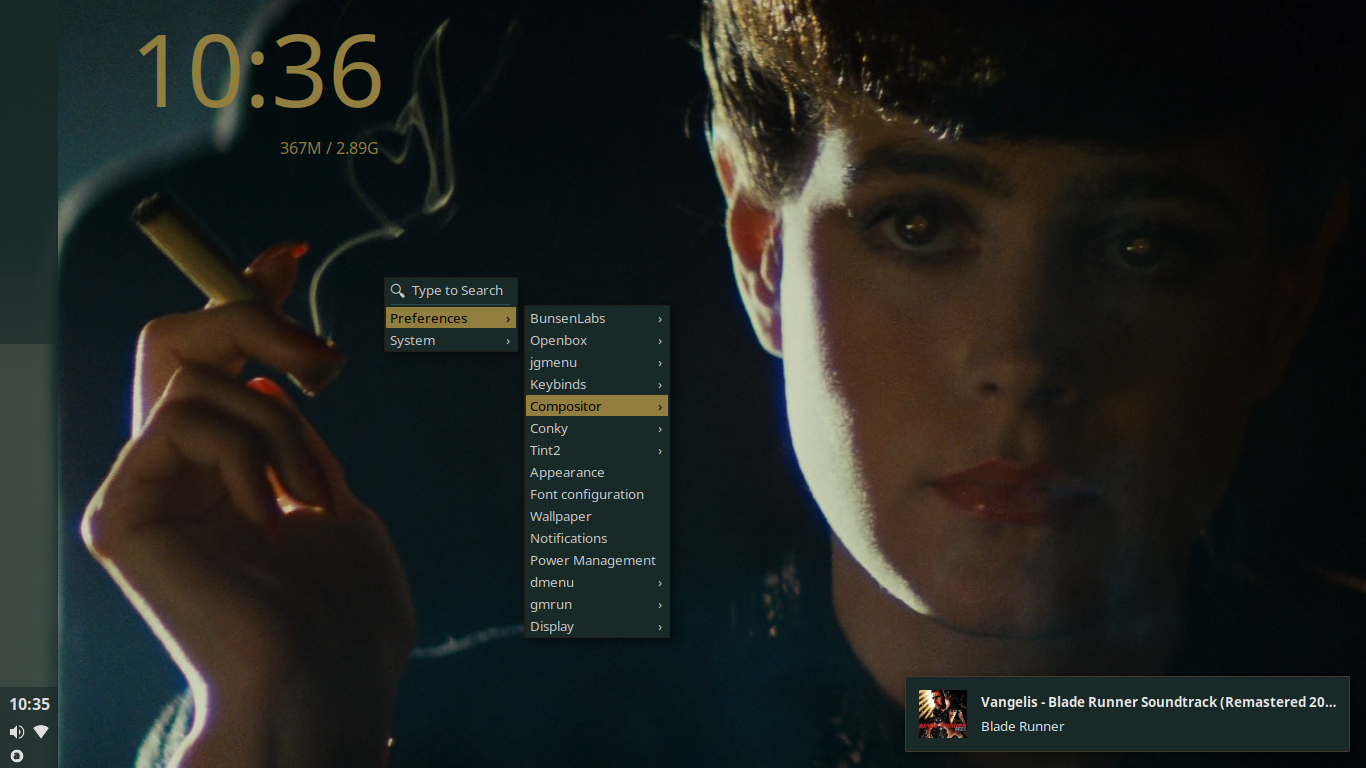
Task: Open the Conky submenu
Action: (597, 428)
